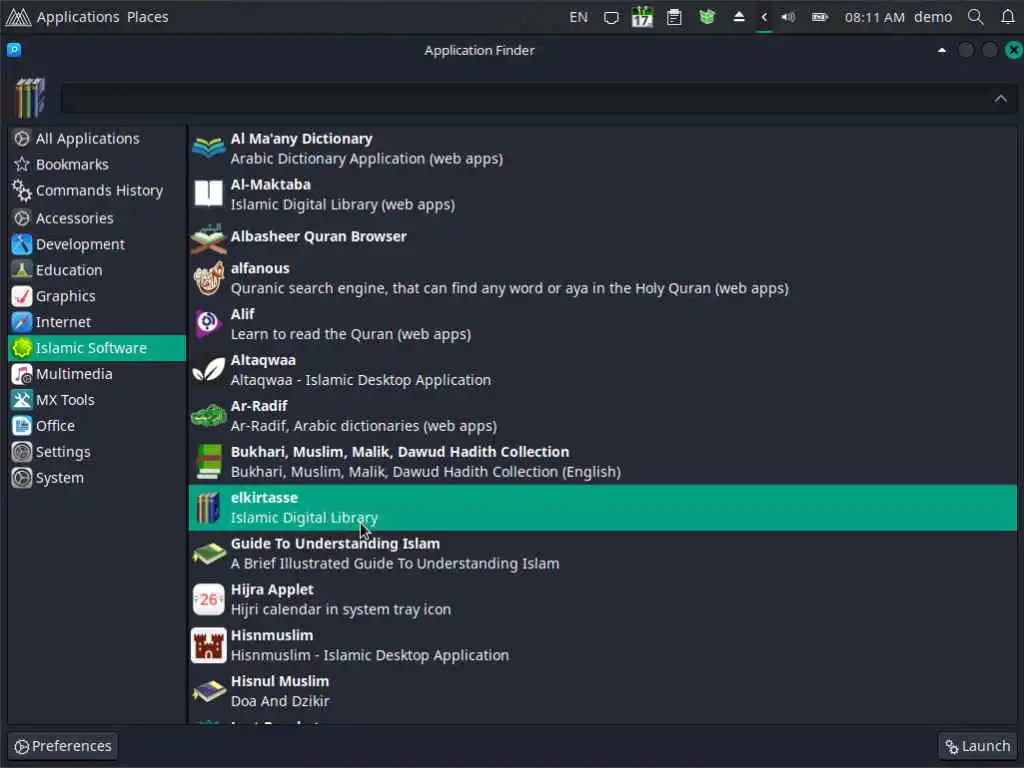1024x768 pixels.
Task: Click the elkirtasse books icon in list
Action: click(208, 507)
